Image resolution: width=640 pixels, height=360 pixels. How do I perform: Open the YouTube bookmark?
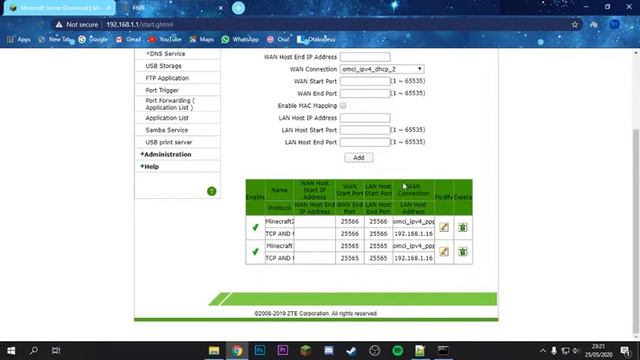click(x=165, y=39)
